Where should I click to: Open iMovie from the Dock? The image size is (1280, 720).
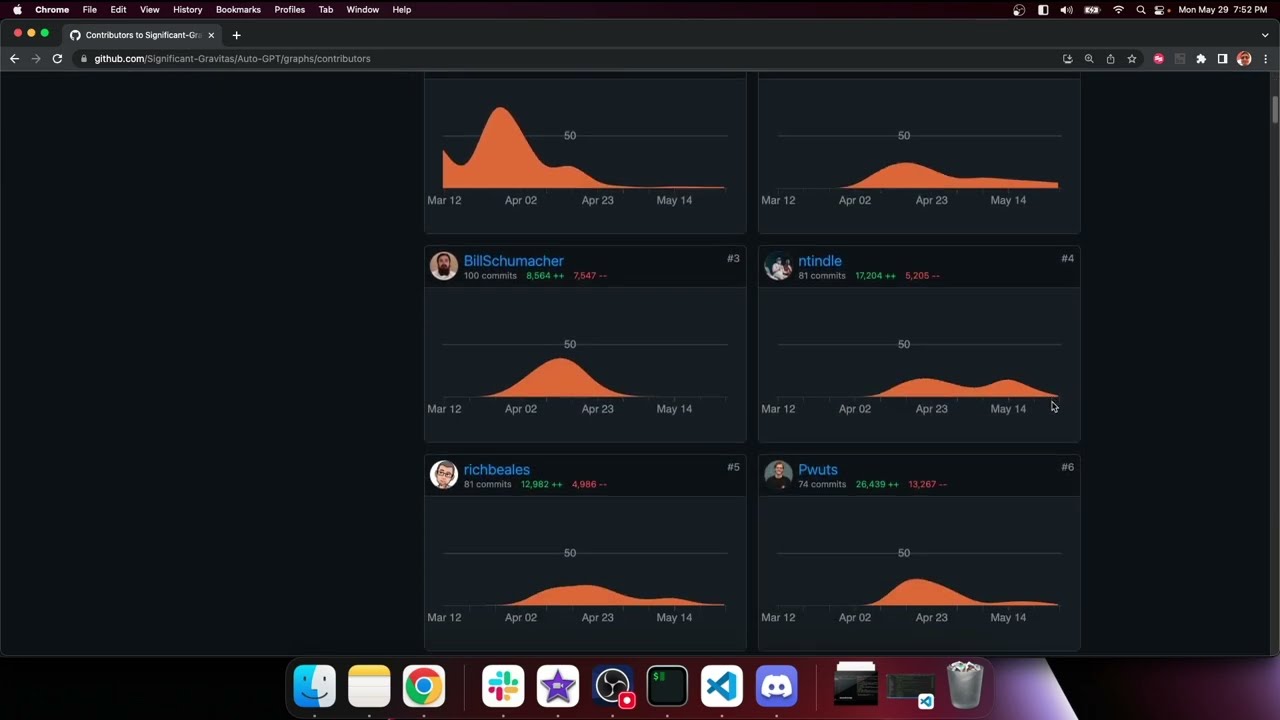pos(558,687)
